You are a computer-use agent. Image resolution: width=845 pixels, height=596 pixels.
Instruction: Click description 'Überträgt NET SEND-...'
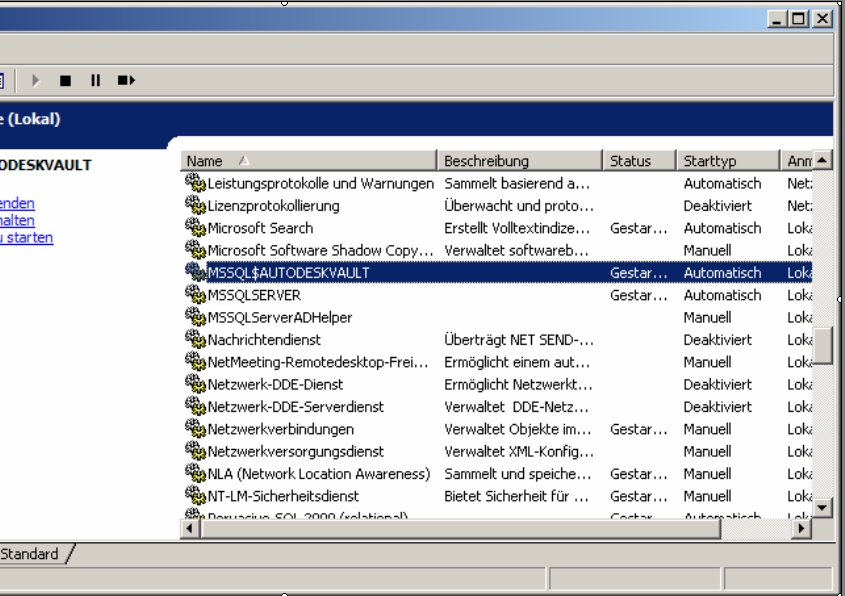pos(519,340)
